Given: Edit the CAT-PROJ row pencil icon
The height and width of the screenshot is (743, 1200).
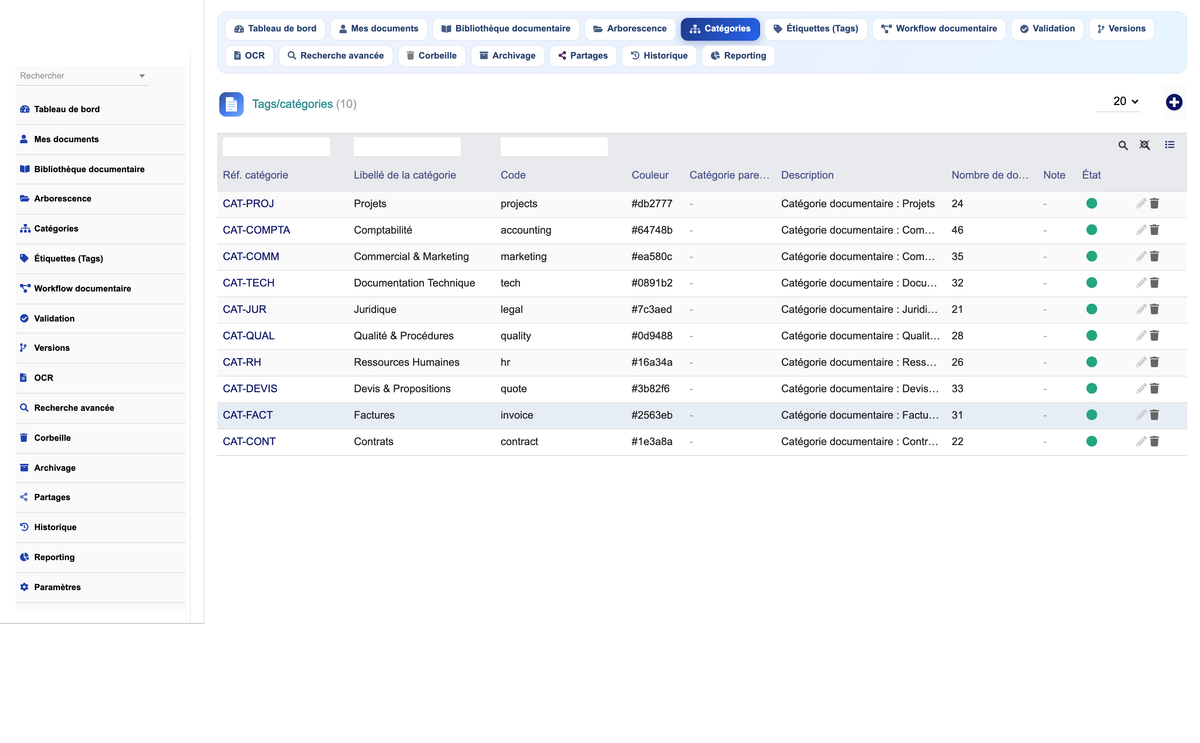Looking at the screenshot, I should tap(1141, 203).
